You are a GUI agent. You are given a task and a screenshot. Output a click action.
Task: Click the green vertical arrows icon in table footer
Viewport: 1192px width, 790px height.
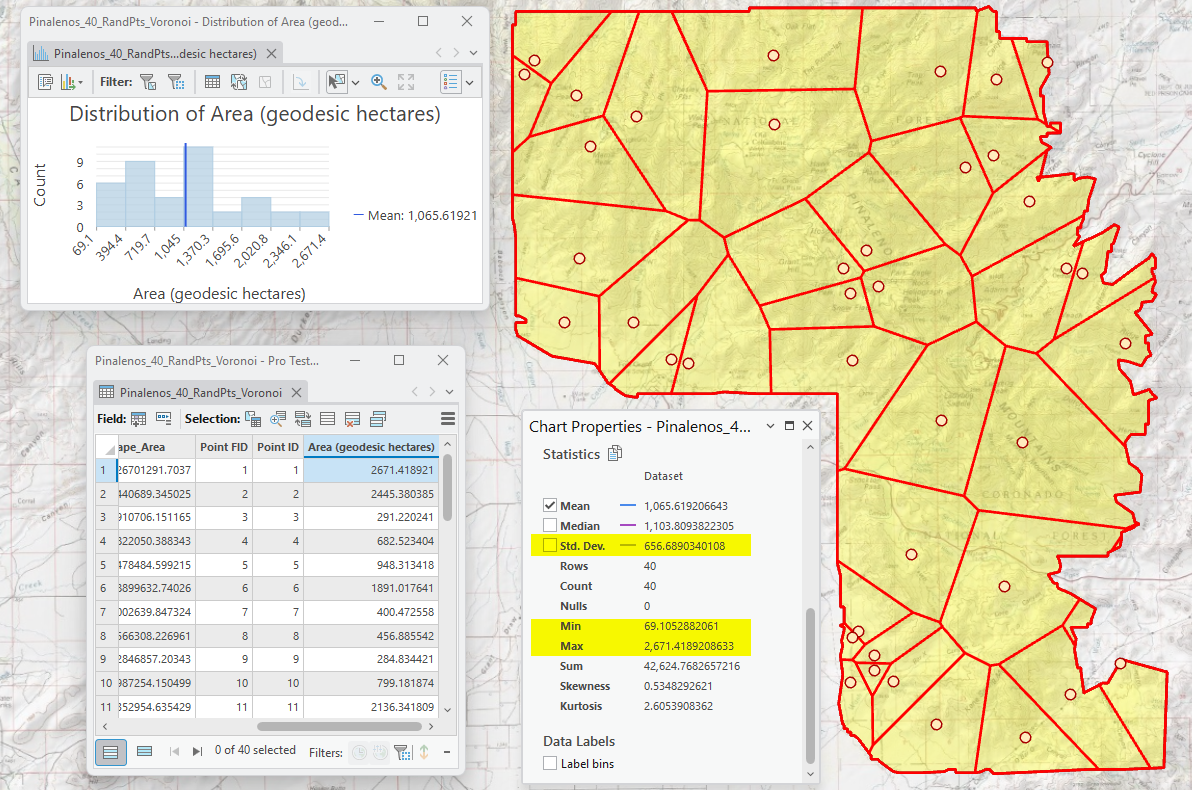pos(424,752)
